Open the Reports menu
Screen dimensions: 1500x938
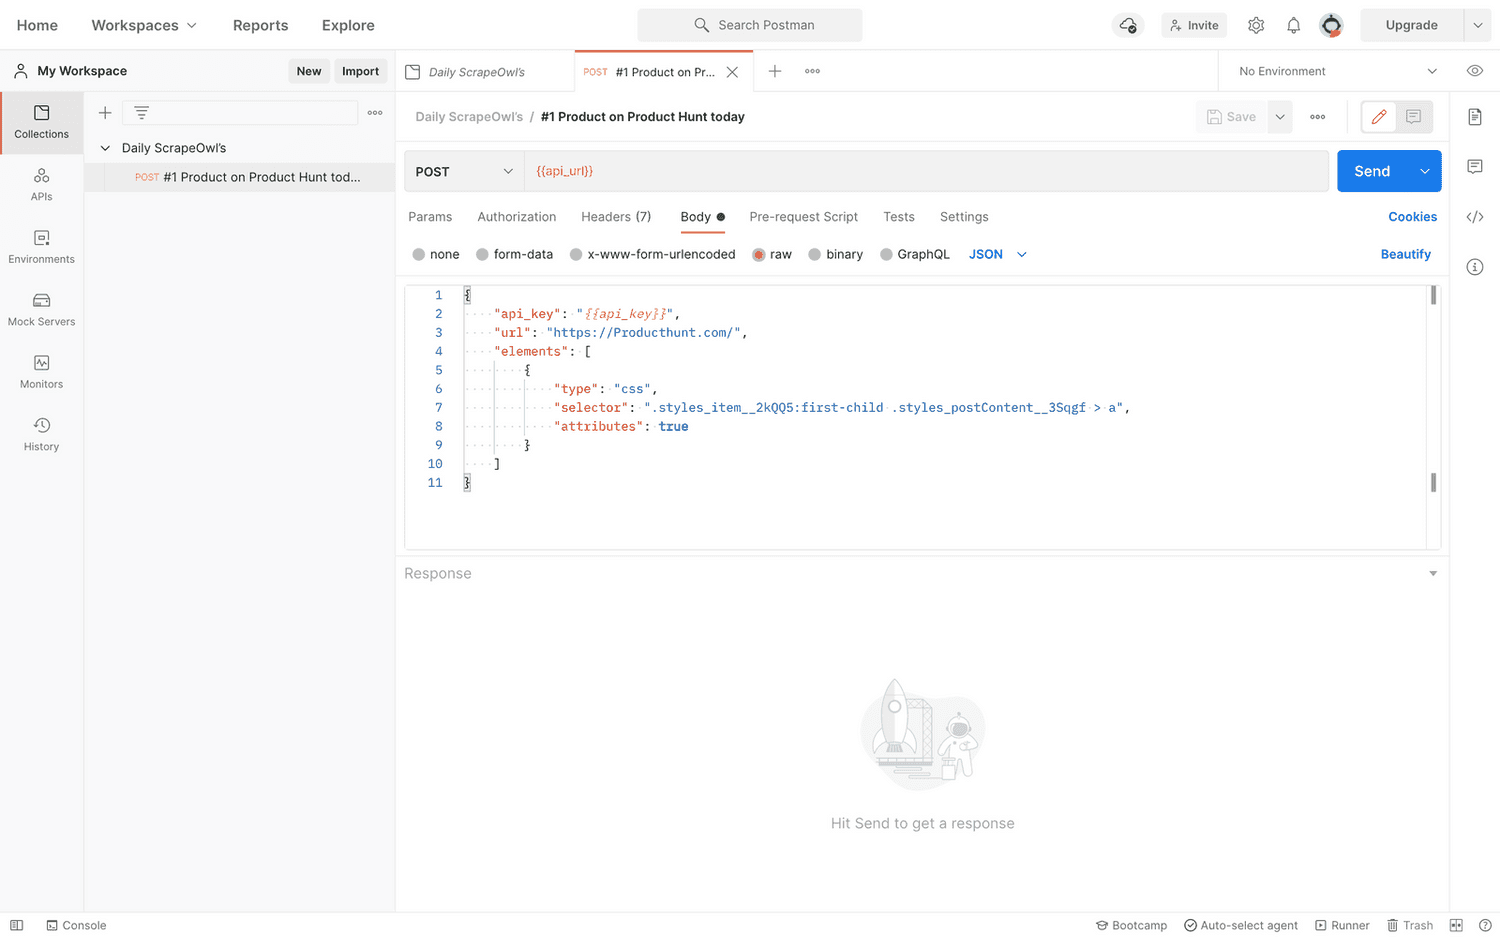pos(260,24)
